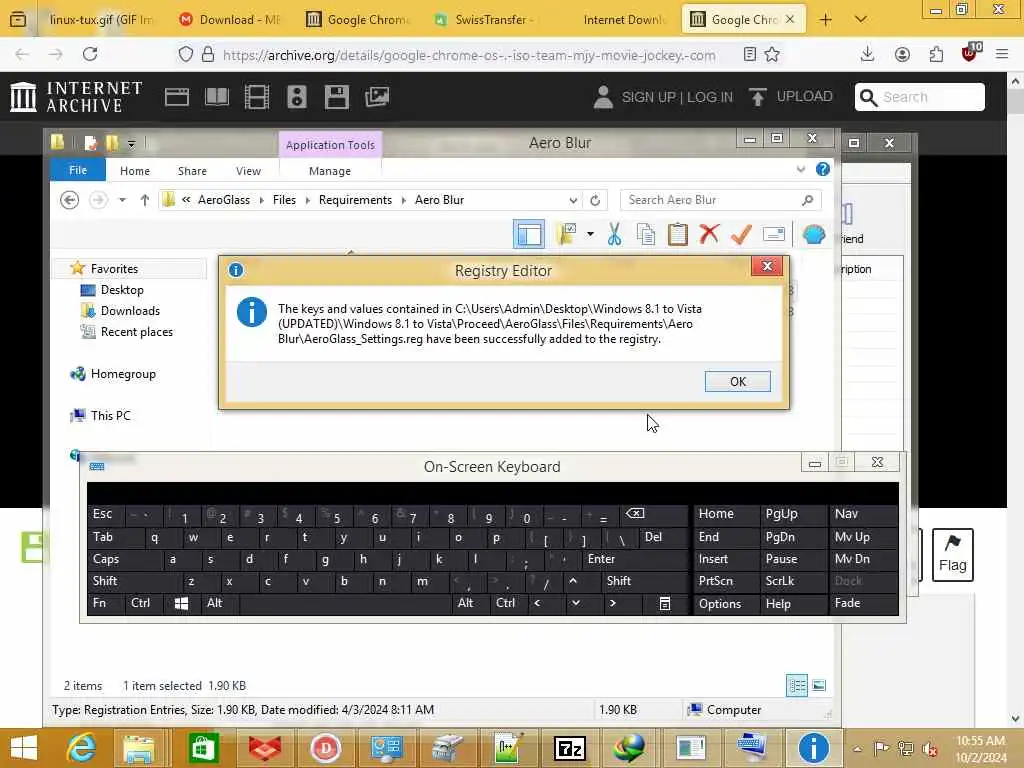Image resolution: width=1024 pixels, height=768 pixels.
Task: Open new browser tab plus button
Action: pos(825,20)
